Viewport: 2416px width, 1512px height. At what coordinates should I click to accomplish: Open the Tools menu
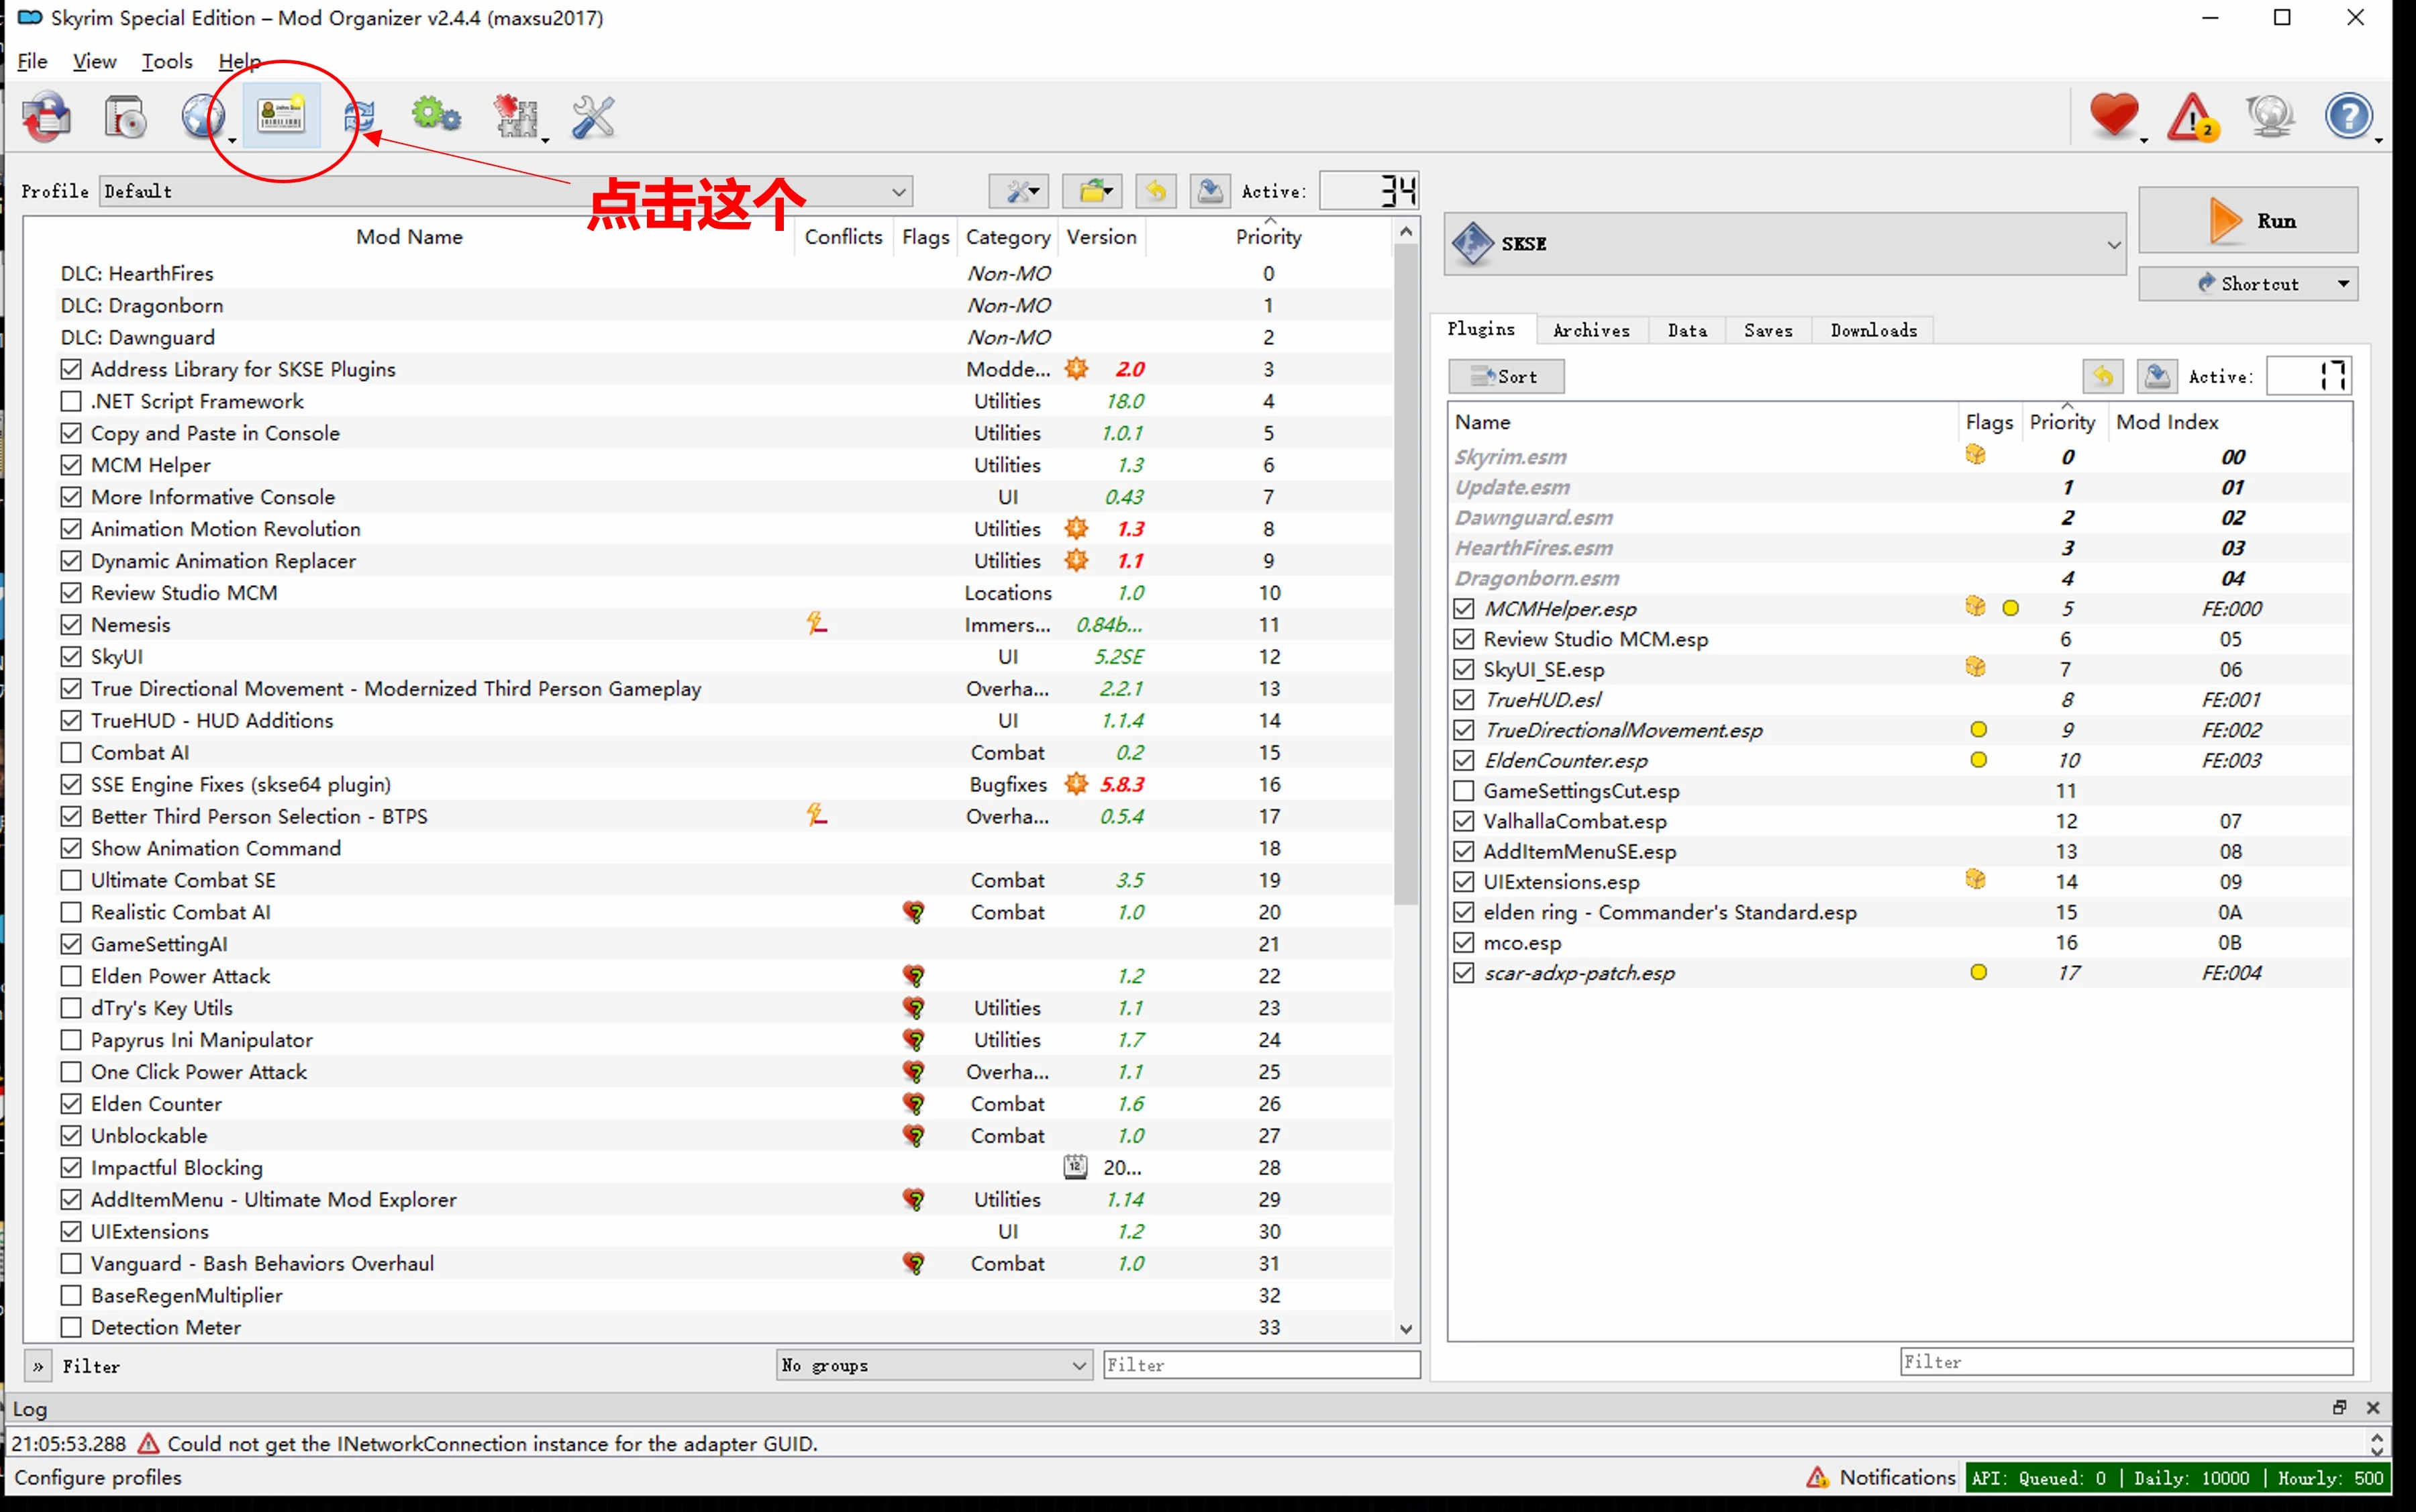pos(167,62)
